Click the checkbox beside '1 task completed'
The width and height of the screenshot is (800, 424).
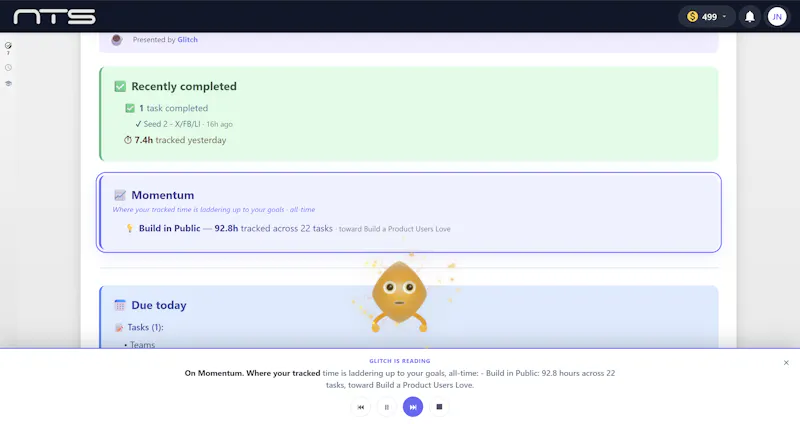(x=130, y=108)
